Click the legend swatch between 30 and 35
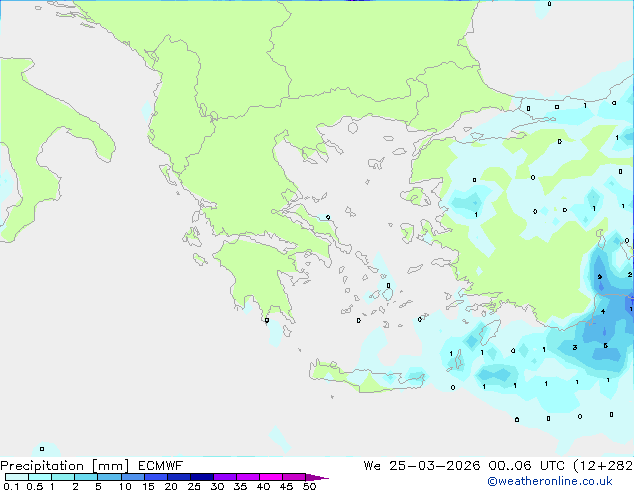Viewport: 634px width, 490px height. coord(225,477)
